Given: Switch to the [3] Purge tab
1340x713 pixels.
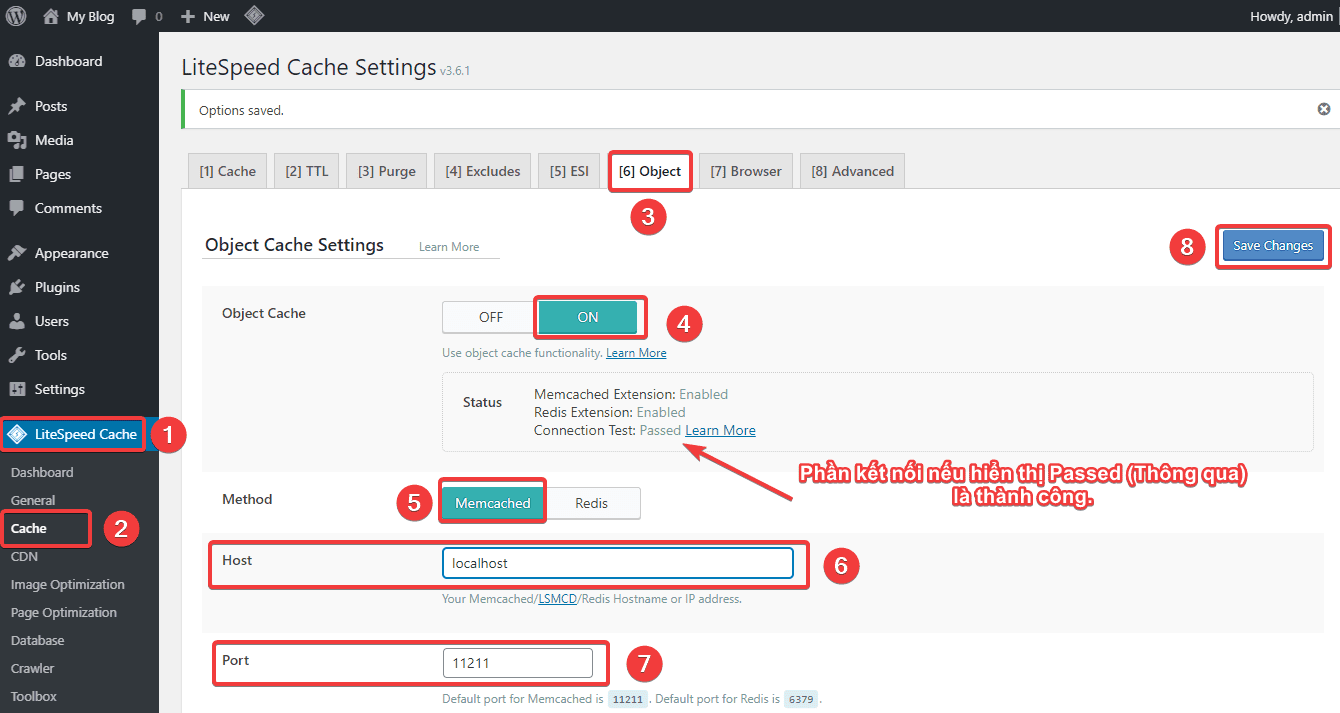Looking at the screenshot, I should click(x=386, y=171).
